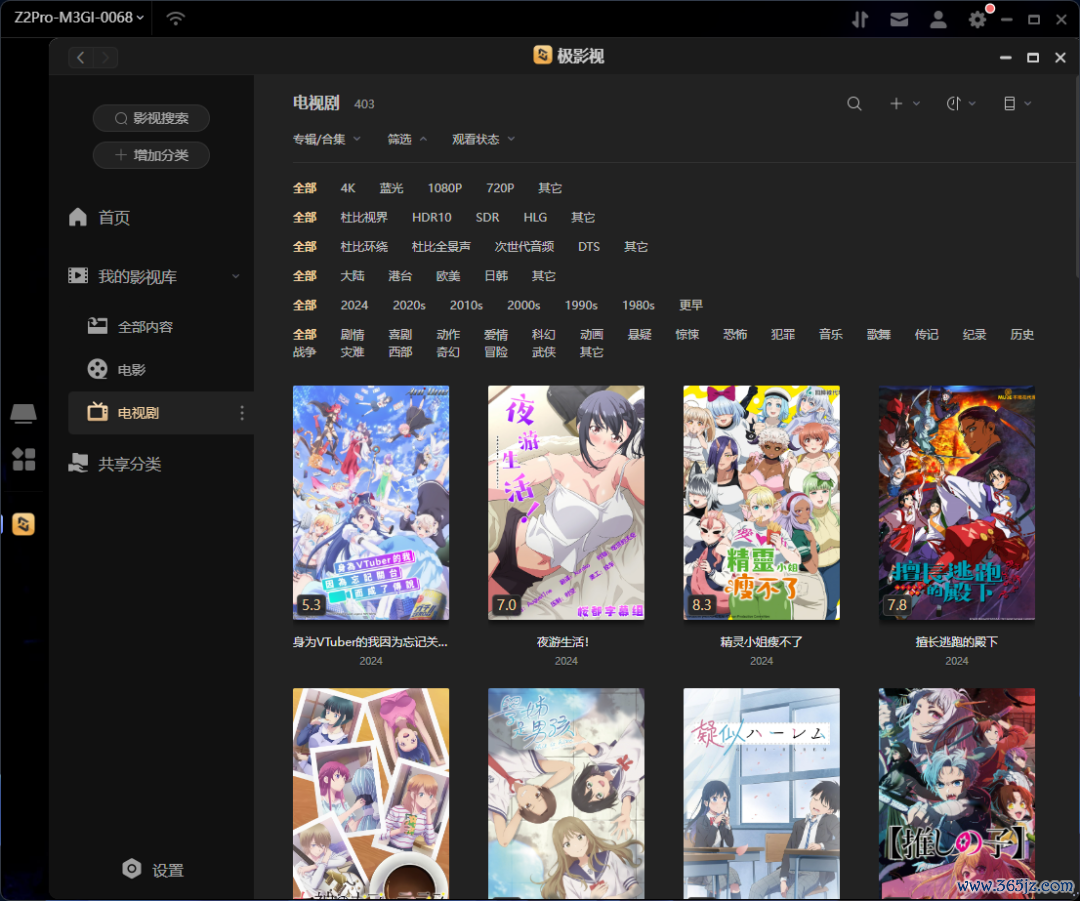Filter genre by 悬疑
The width and height of the screenshot is (1080, 901).
click(639, 335)
